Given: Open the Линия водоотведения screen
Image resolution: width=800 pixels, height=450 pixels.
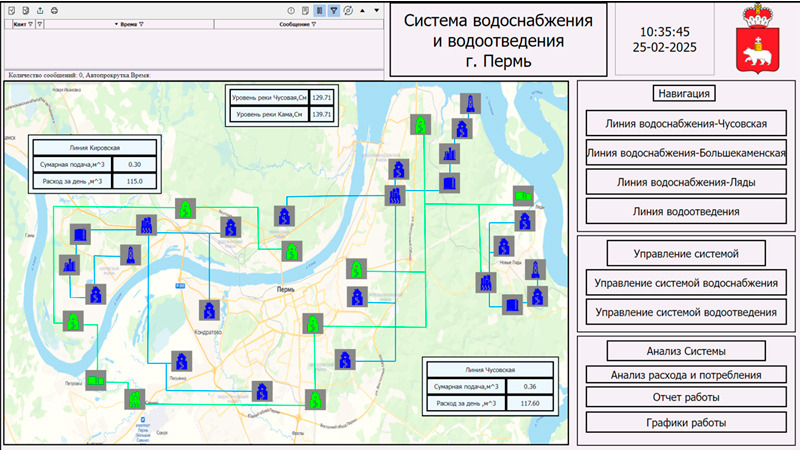Looking at the screenshot, I should tap(686, 211).
